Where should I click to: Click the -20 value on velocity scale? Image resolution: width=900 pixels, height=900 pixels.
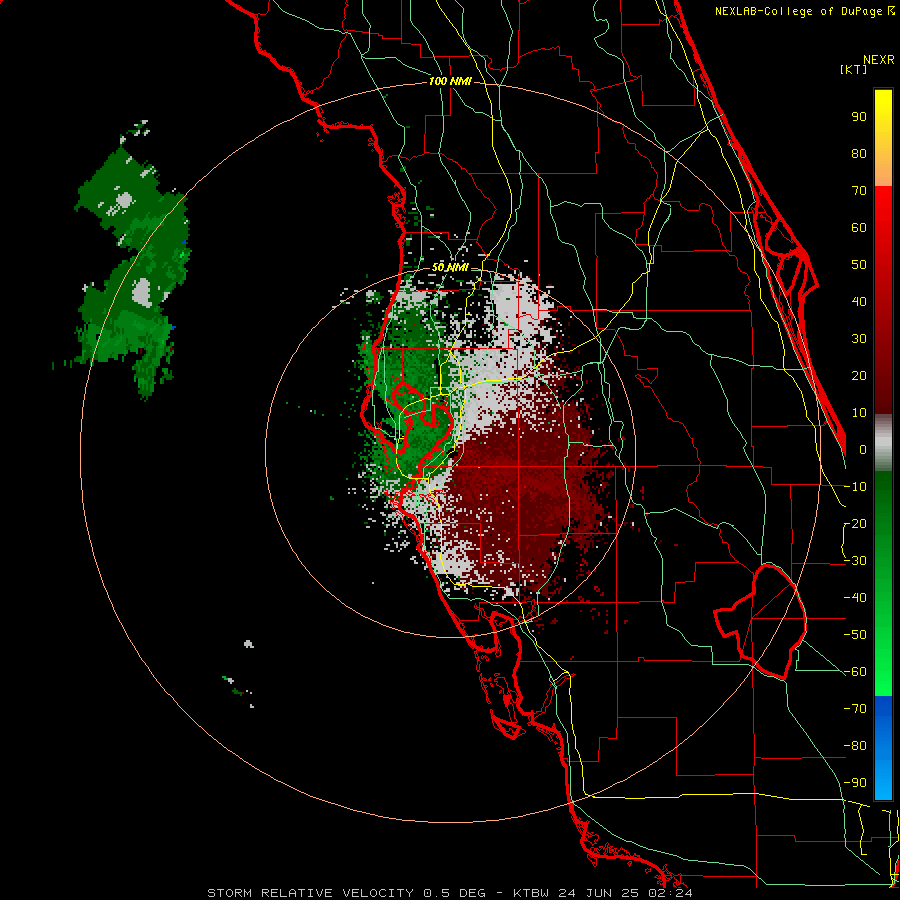click(x=855, y=524)
